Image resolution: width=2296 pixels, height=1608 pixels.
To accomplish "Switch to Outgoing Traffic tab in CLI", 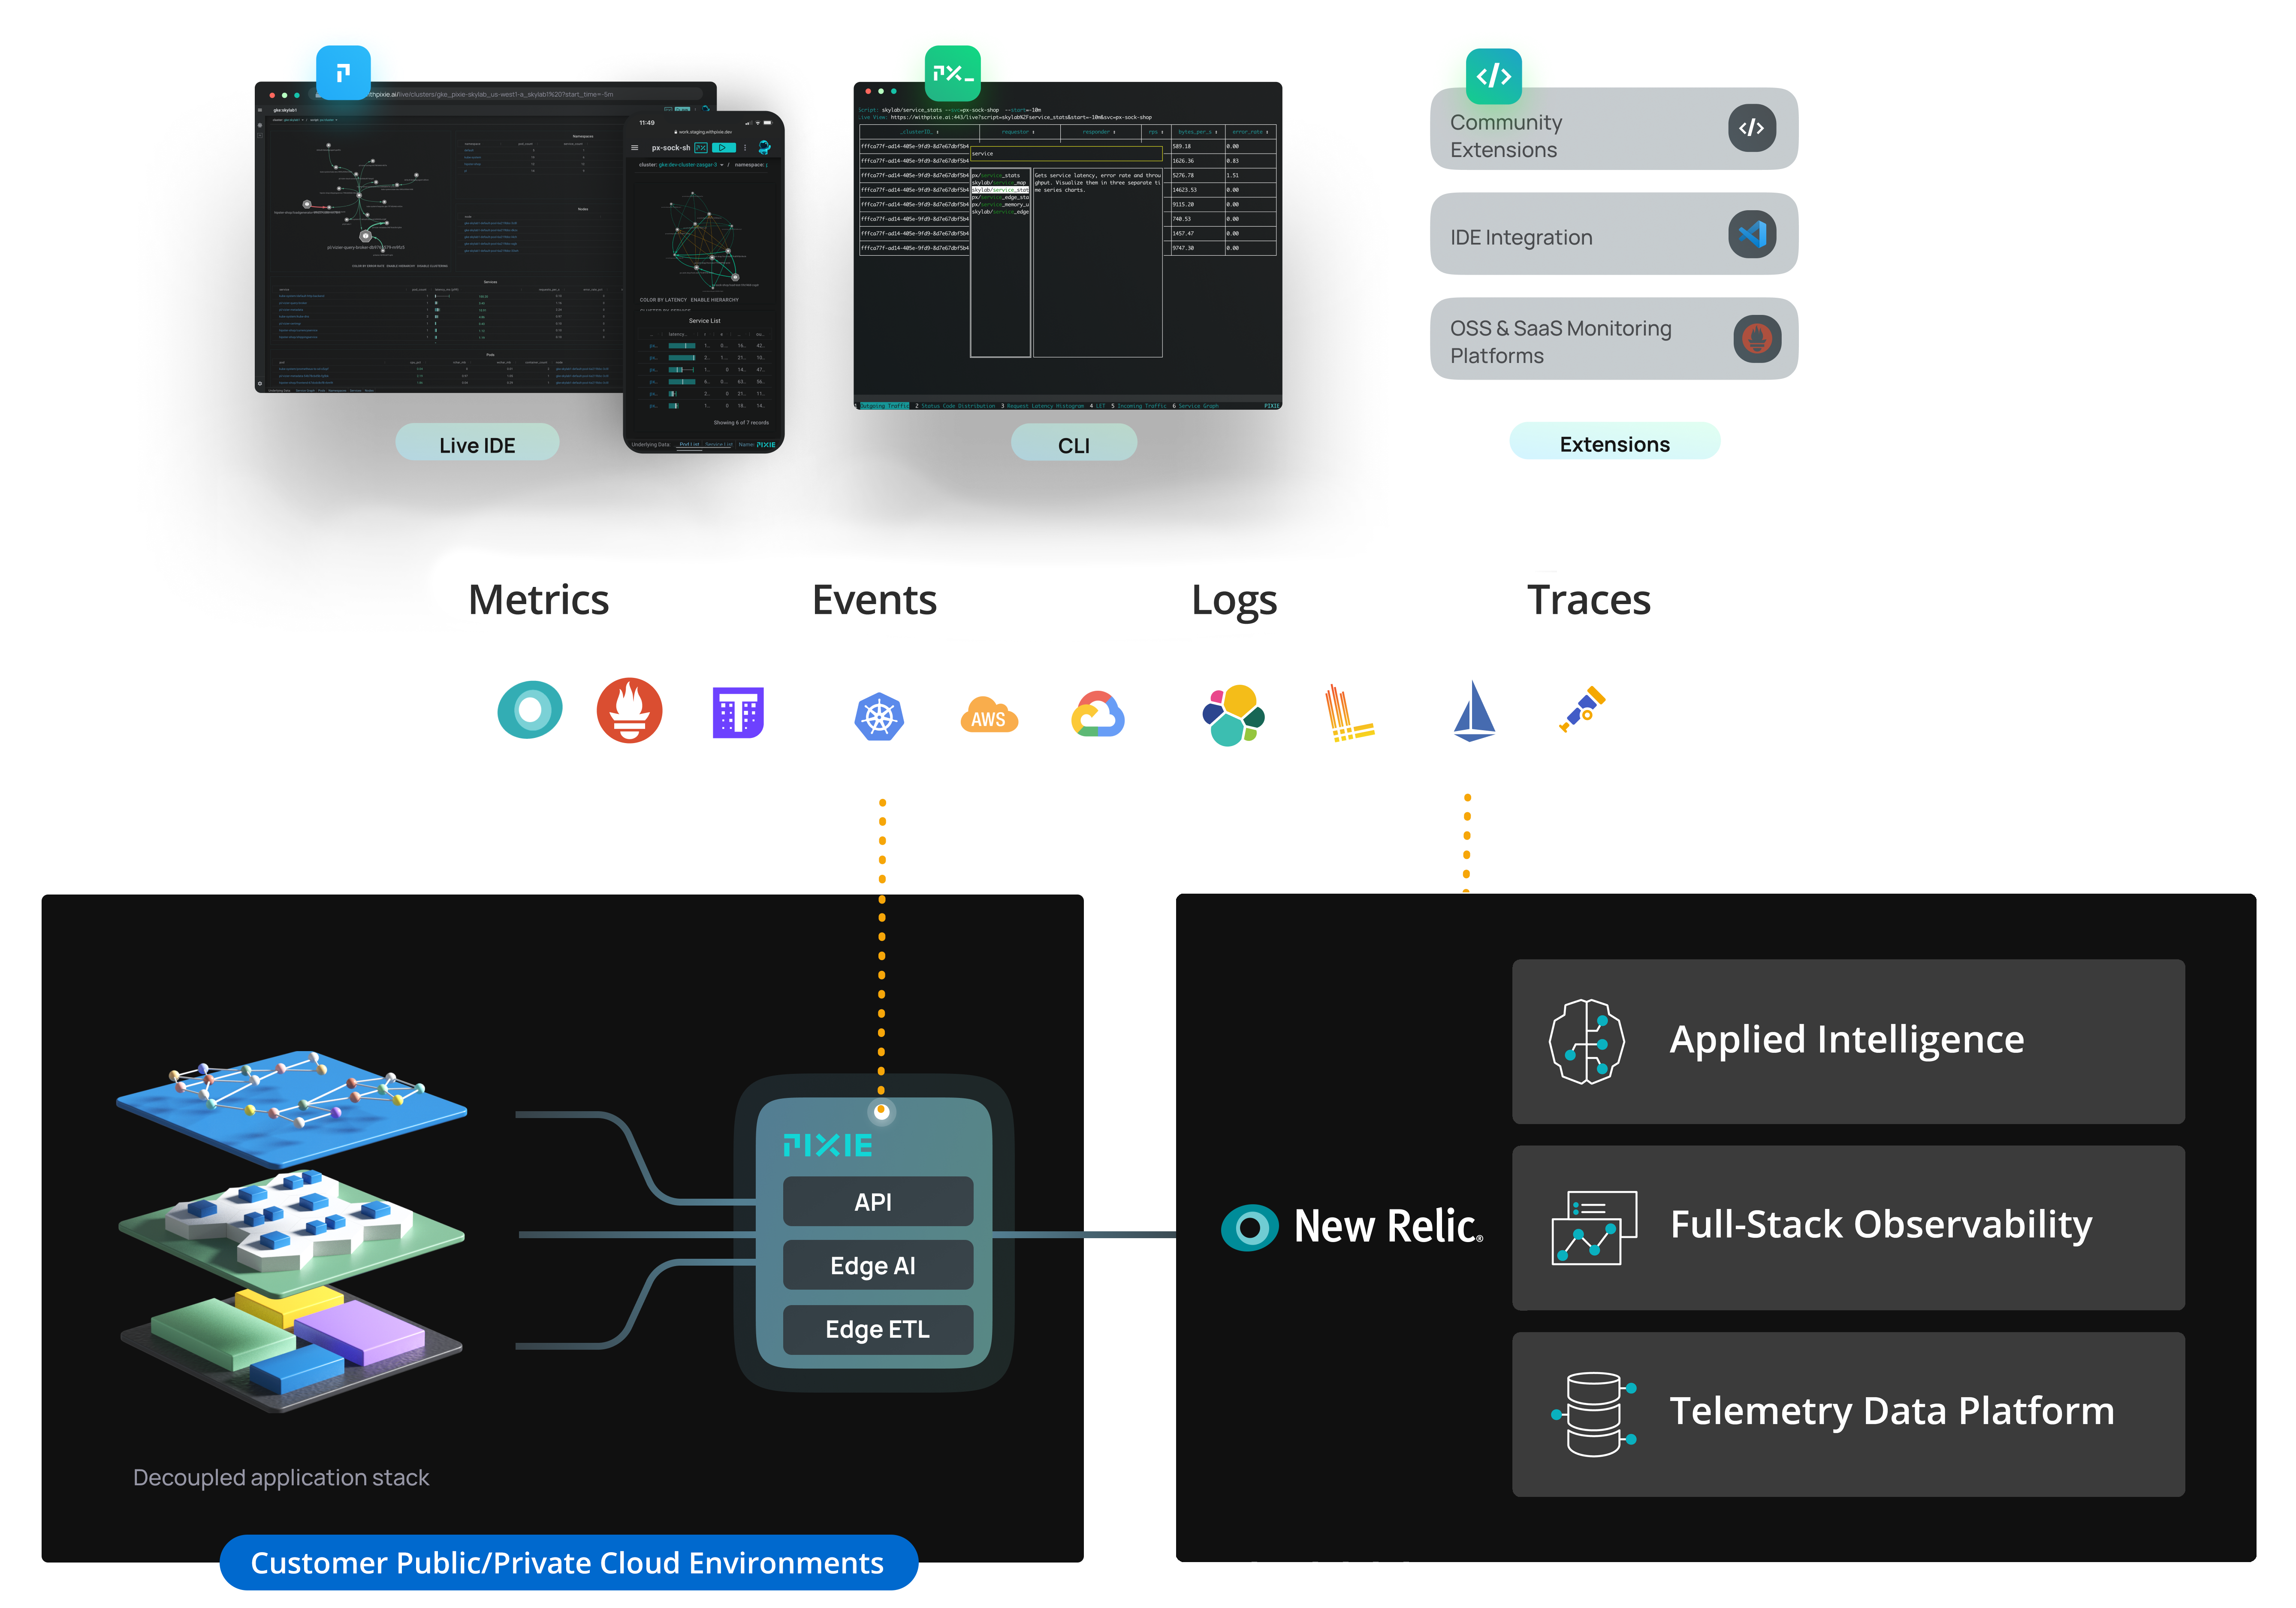I will (884, 406).
